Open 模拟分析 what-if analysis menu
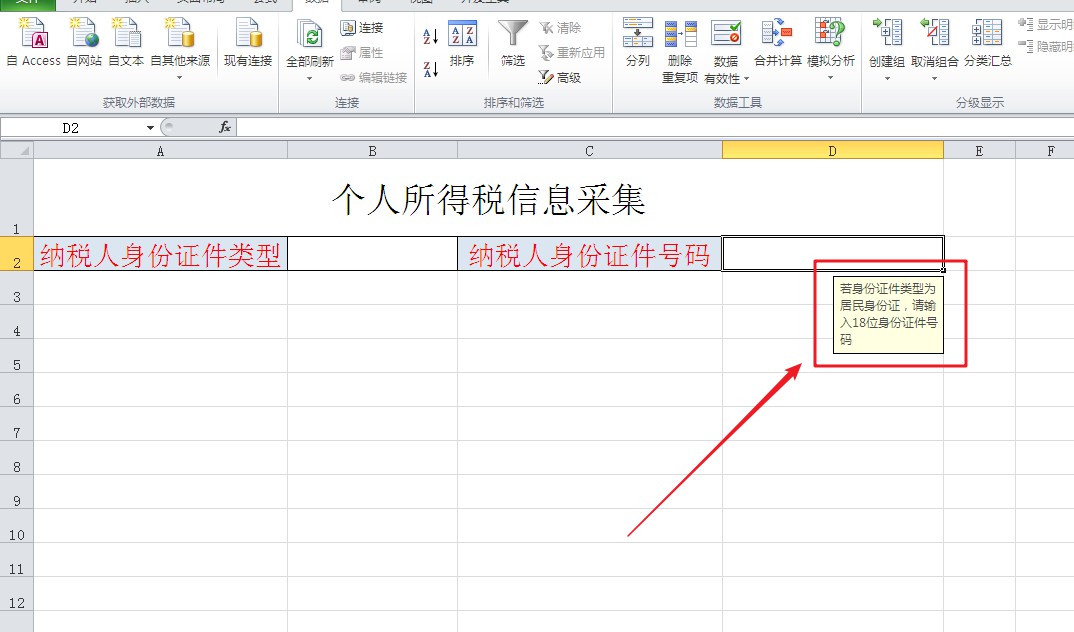 pyautogui.click(x=831, y=49)
